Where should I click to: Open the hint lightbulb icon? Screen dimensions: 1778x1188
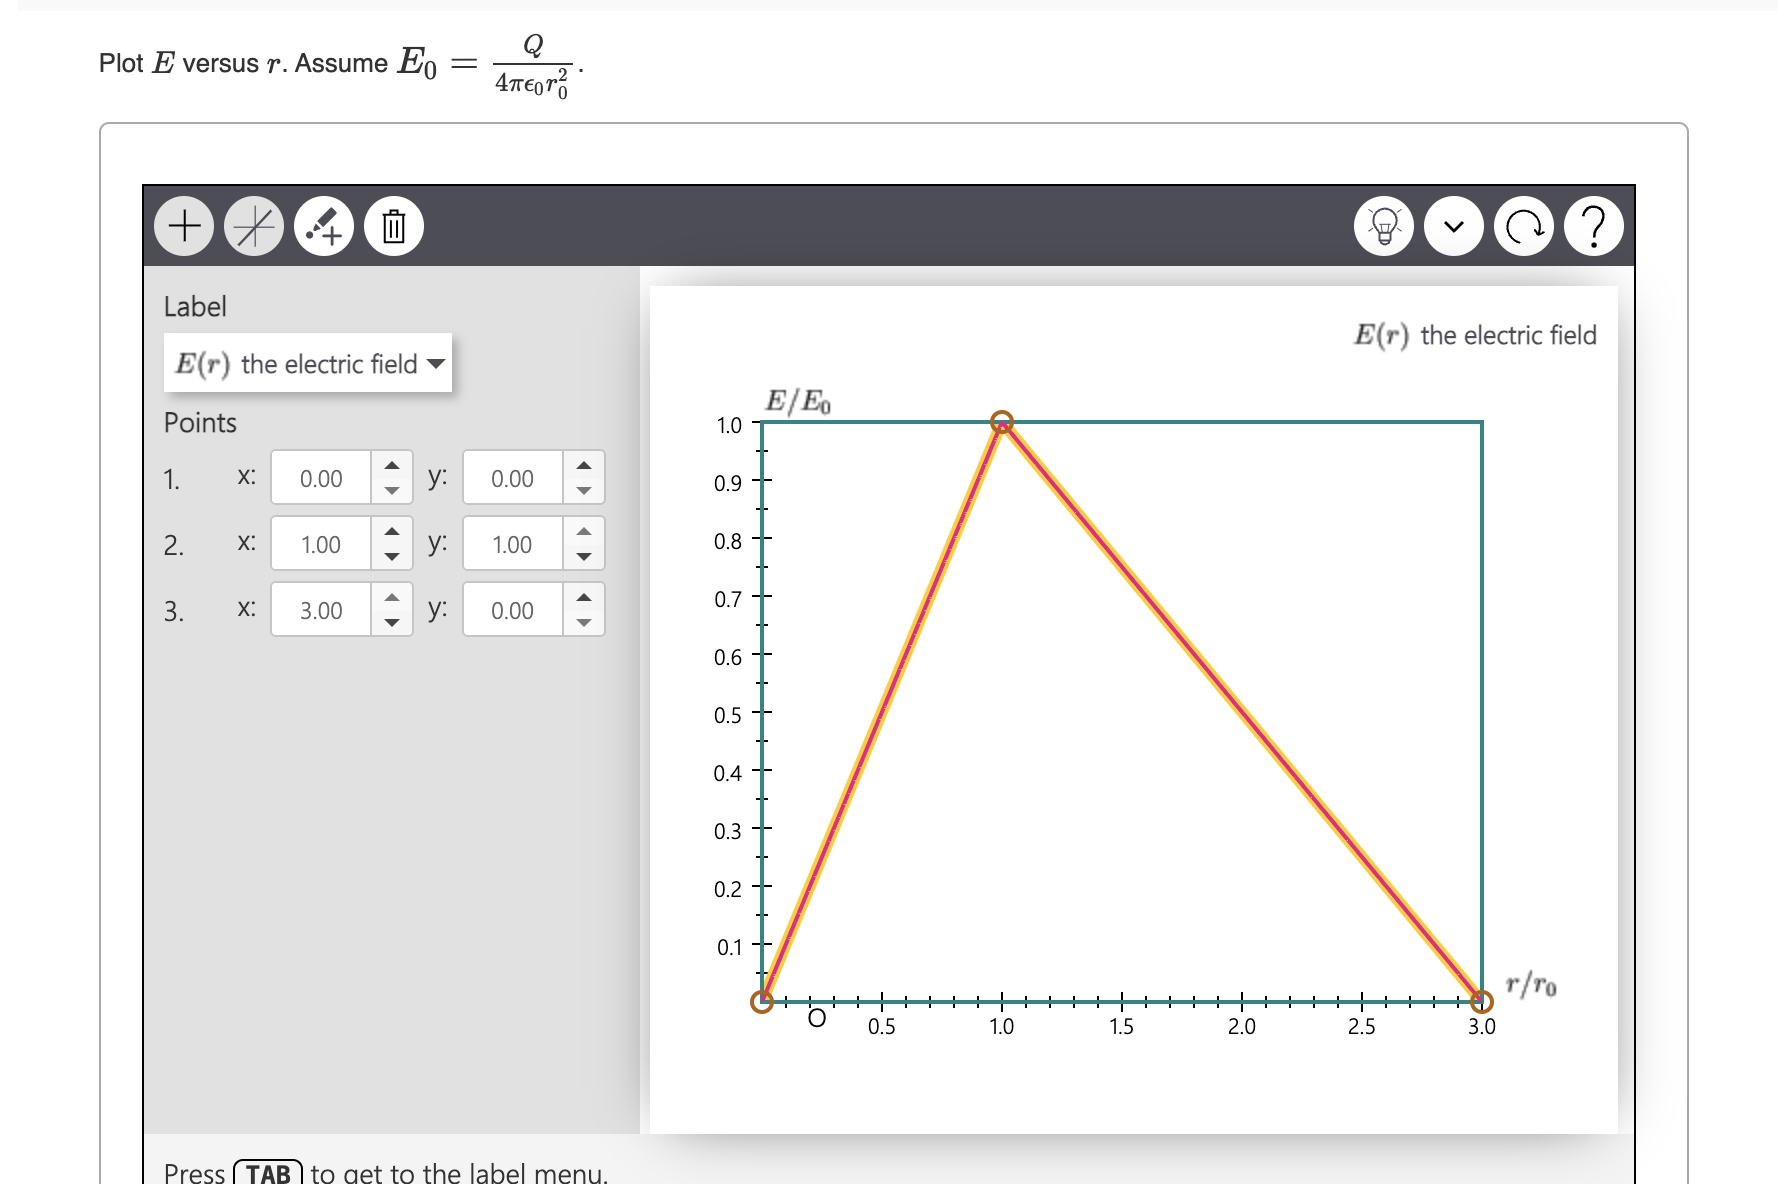(x=1384, y=227)
